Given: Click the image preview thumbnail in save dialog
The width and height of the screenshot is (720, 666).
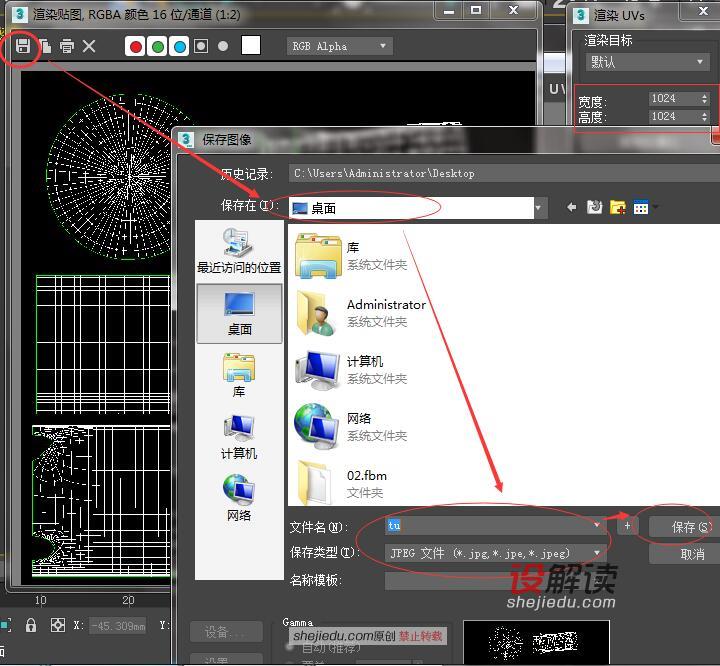Looking at the screenshot, I should click(536, 641).
